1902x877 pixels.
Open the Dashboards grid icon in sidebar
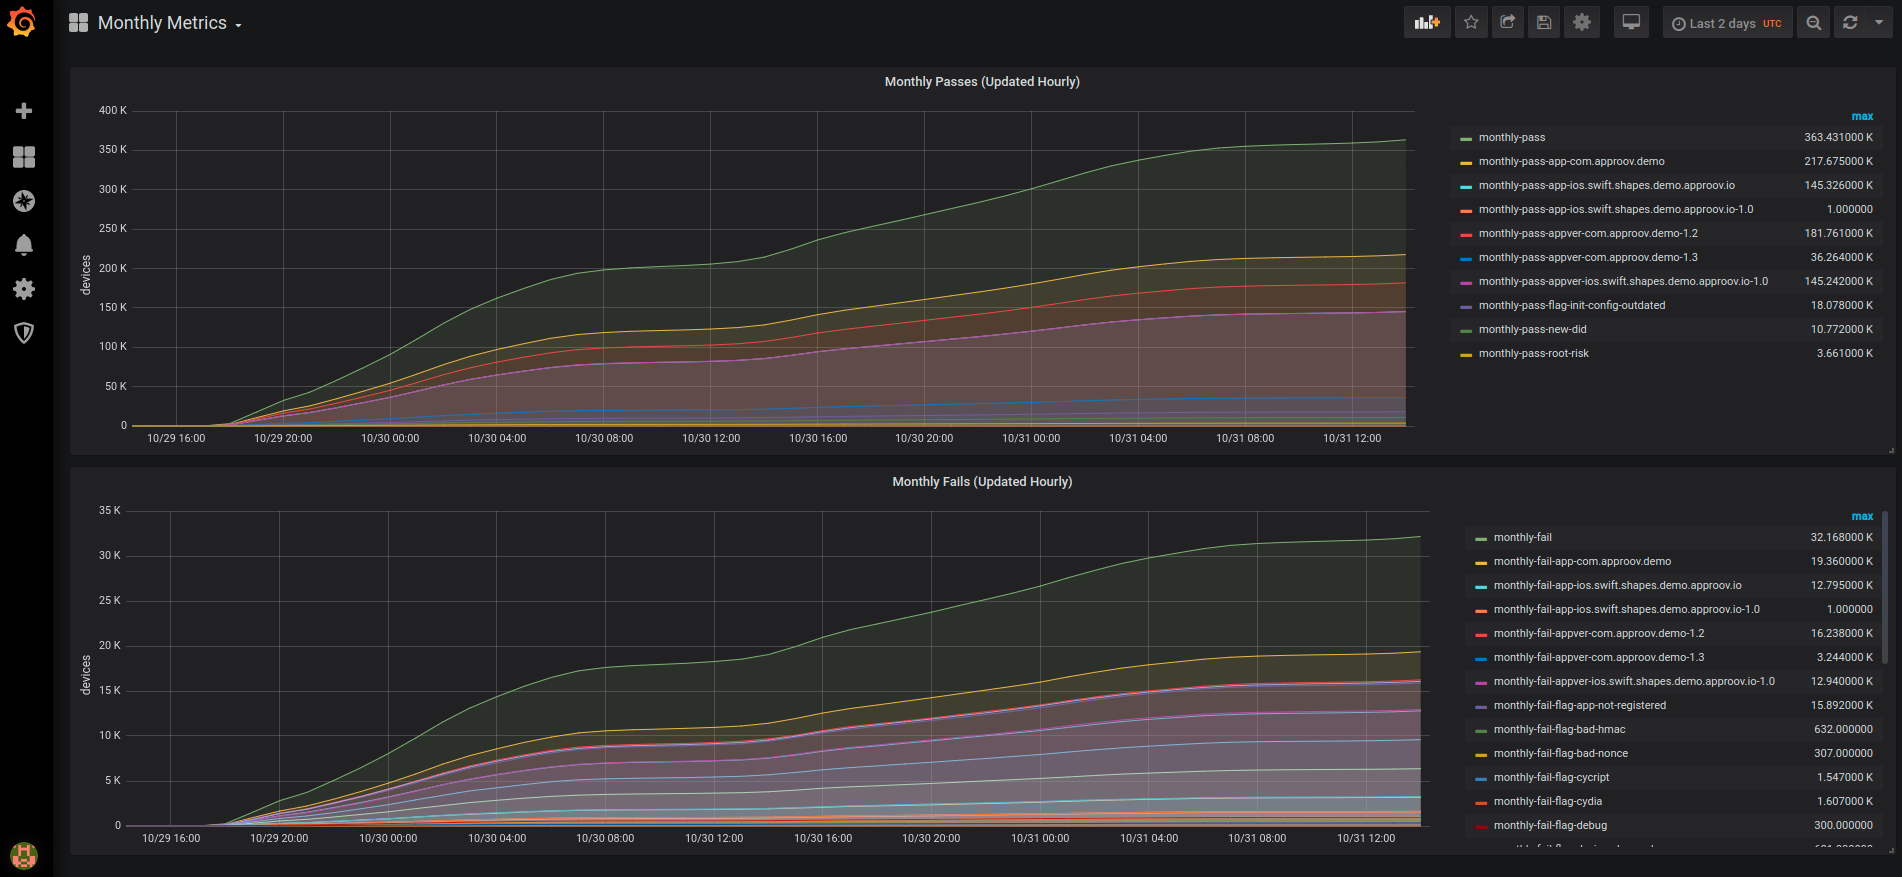point(24,157)
